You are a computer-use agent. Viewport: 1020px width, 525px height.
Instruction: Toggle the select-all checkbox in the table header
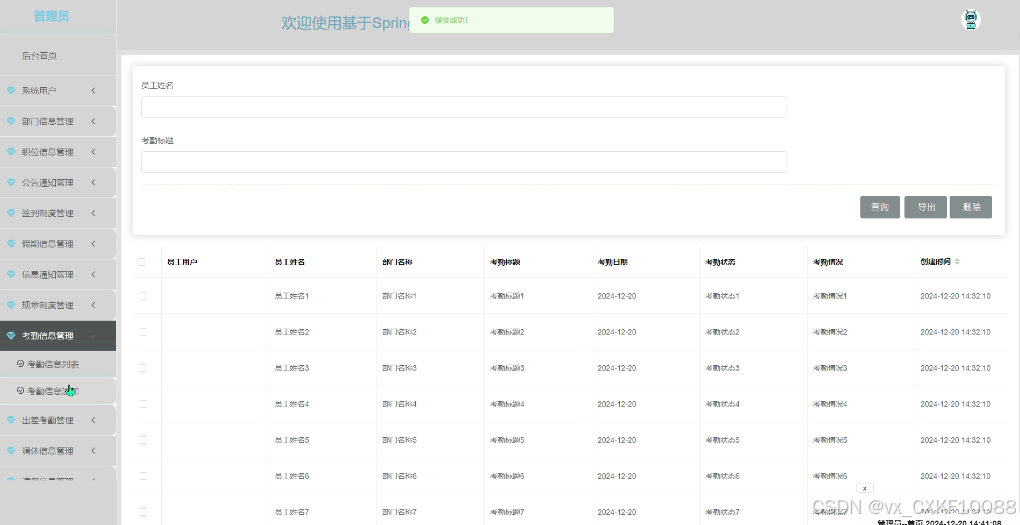(x=141, y=262)
